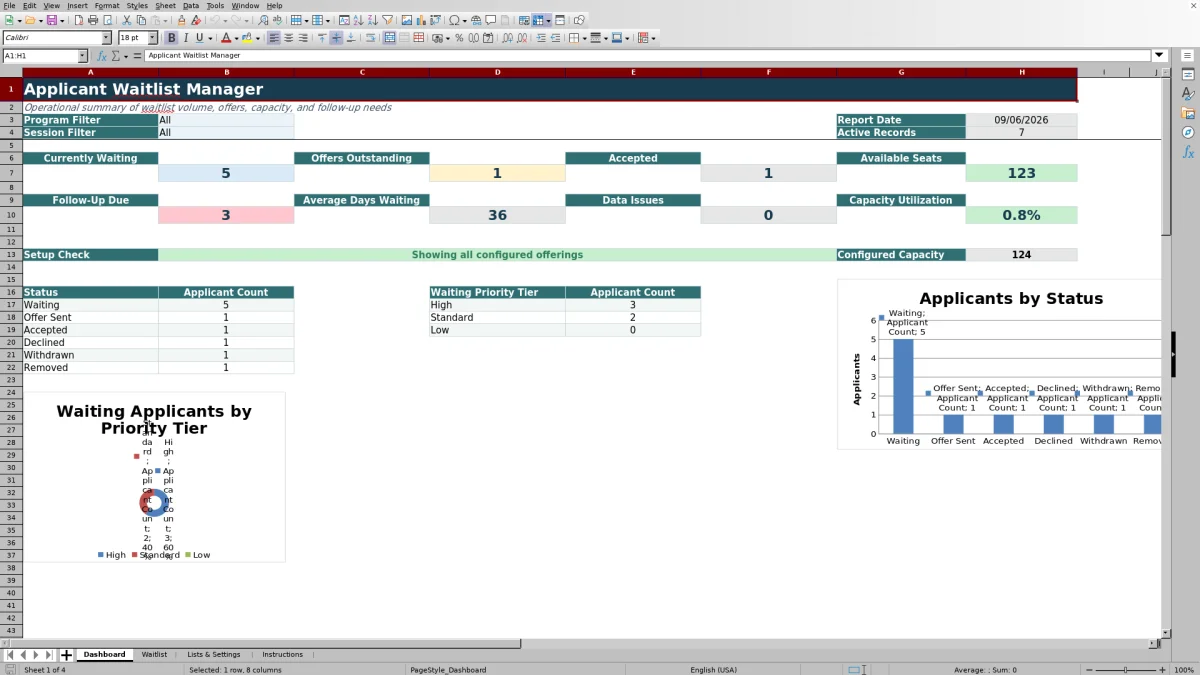Click the zoom slider in status bar
This screenshot has width=1200, height=675.
1125,670
